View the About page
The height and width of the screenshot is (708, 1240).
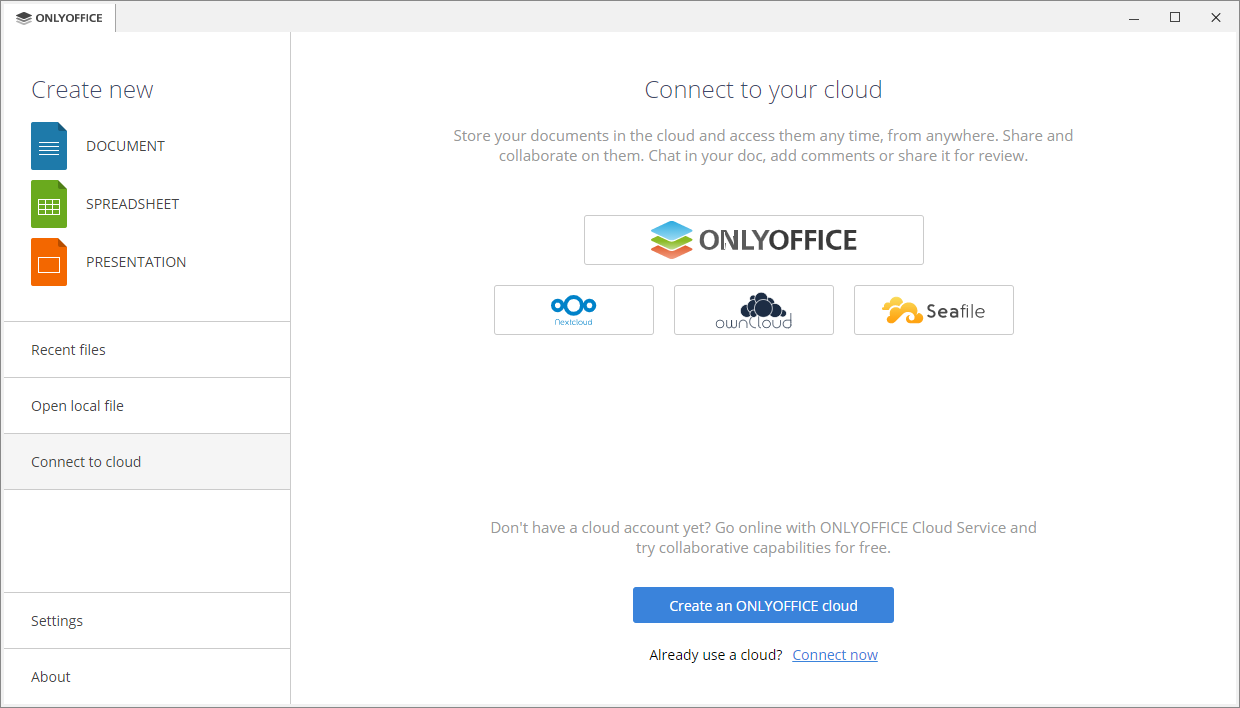pos(50,676)
